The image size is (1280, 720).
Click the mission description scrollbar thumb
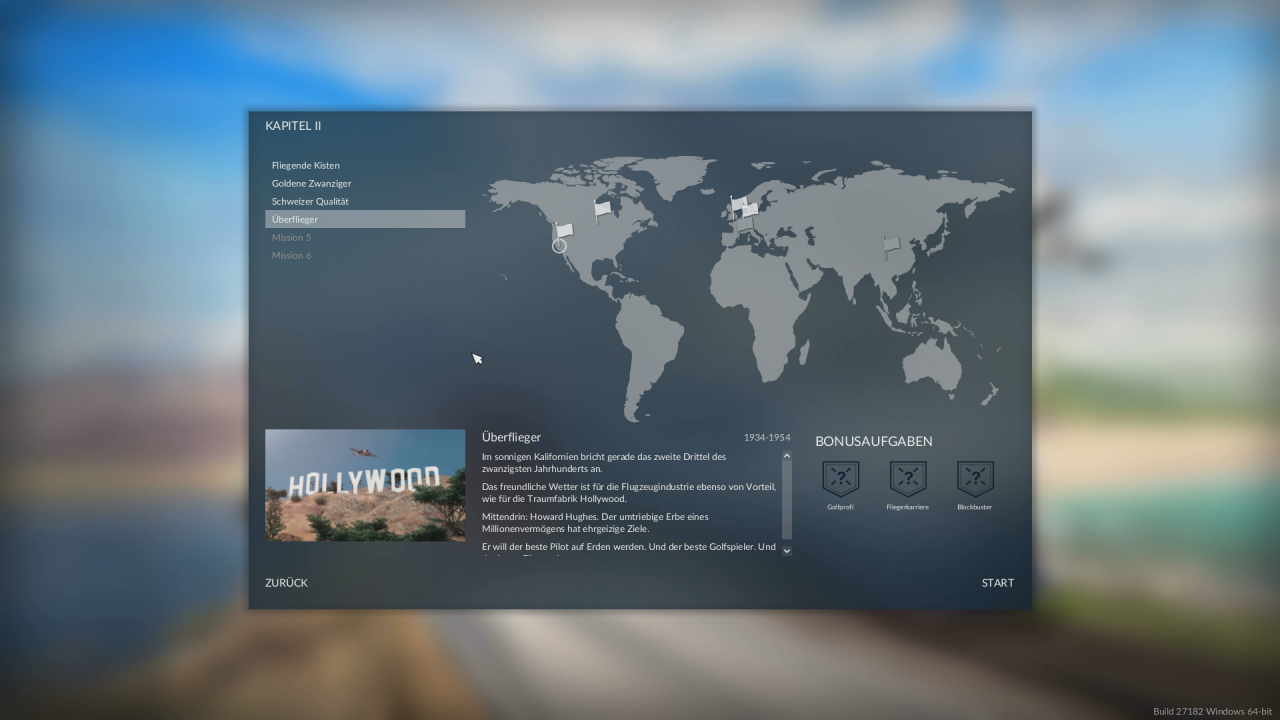(786, 501)
